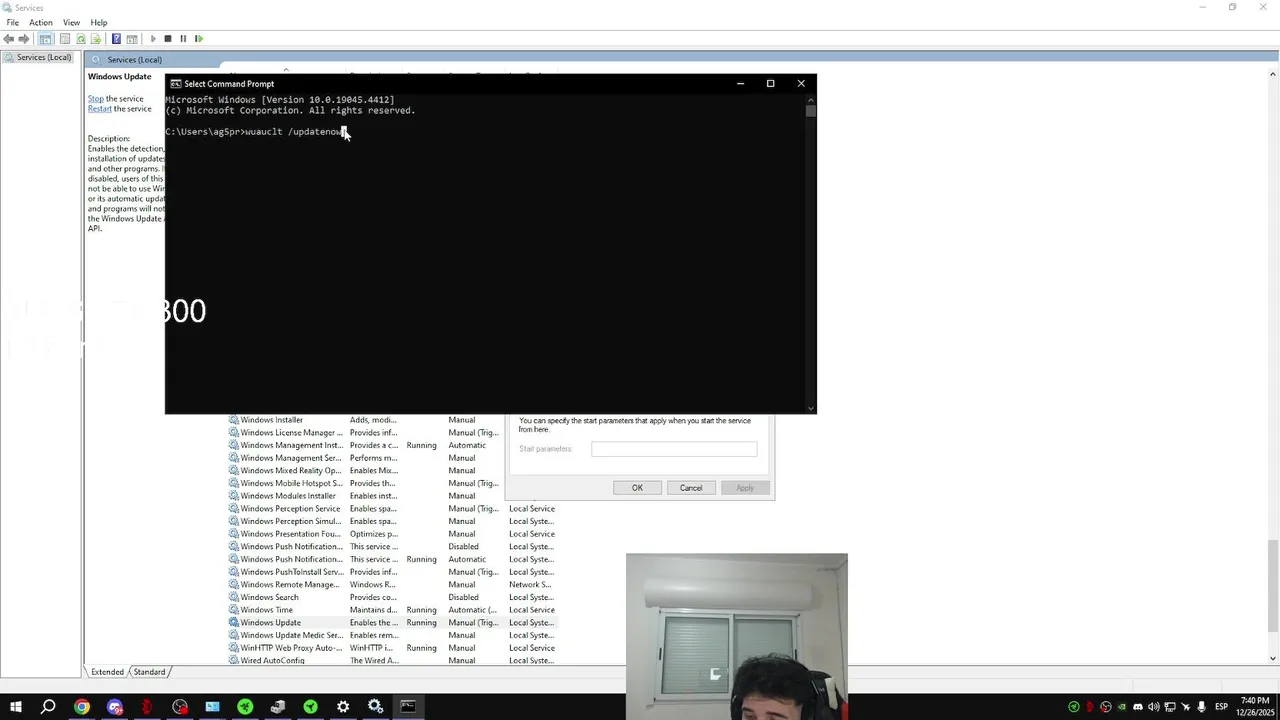The image size is (1280, 720).
Task: Open the Settings gear in taskbar
Action: [343, 707]
